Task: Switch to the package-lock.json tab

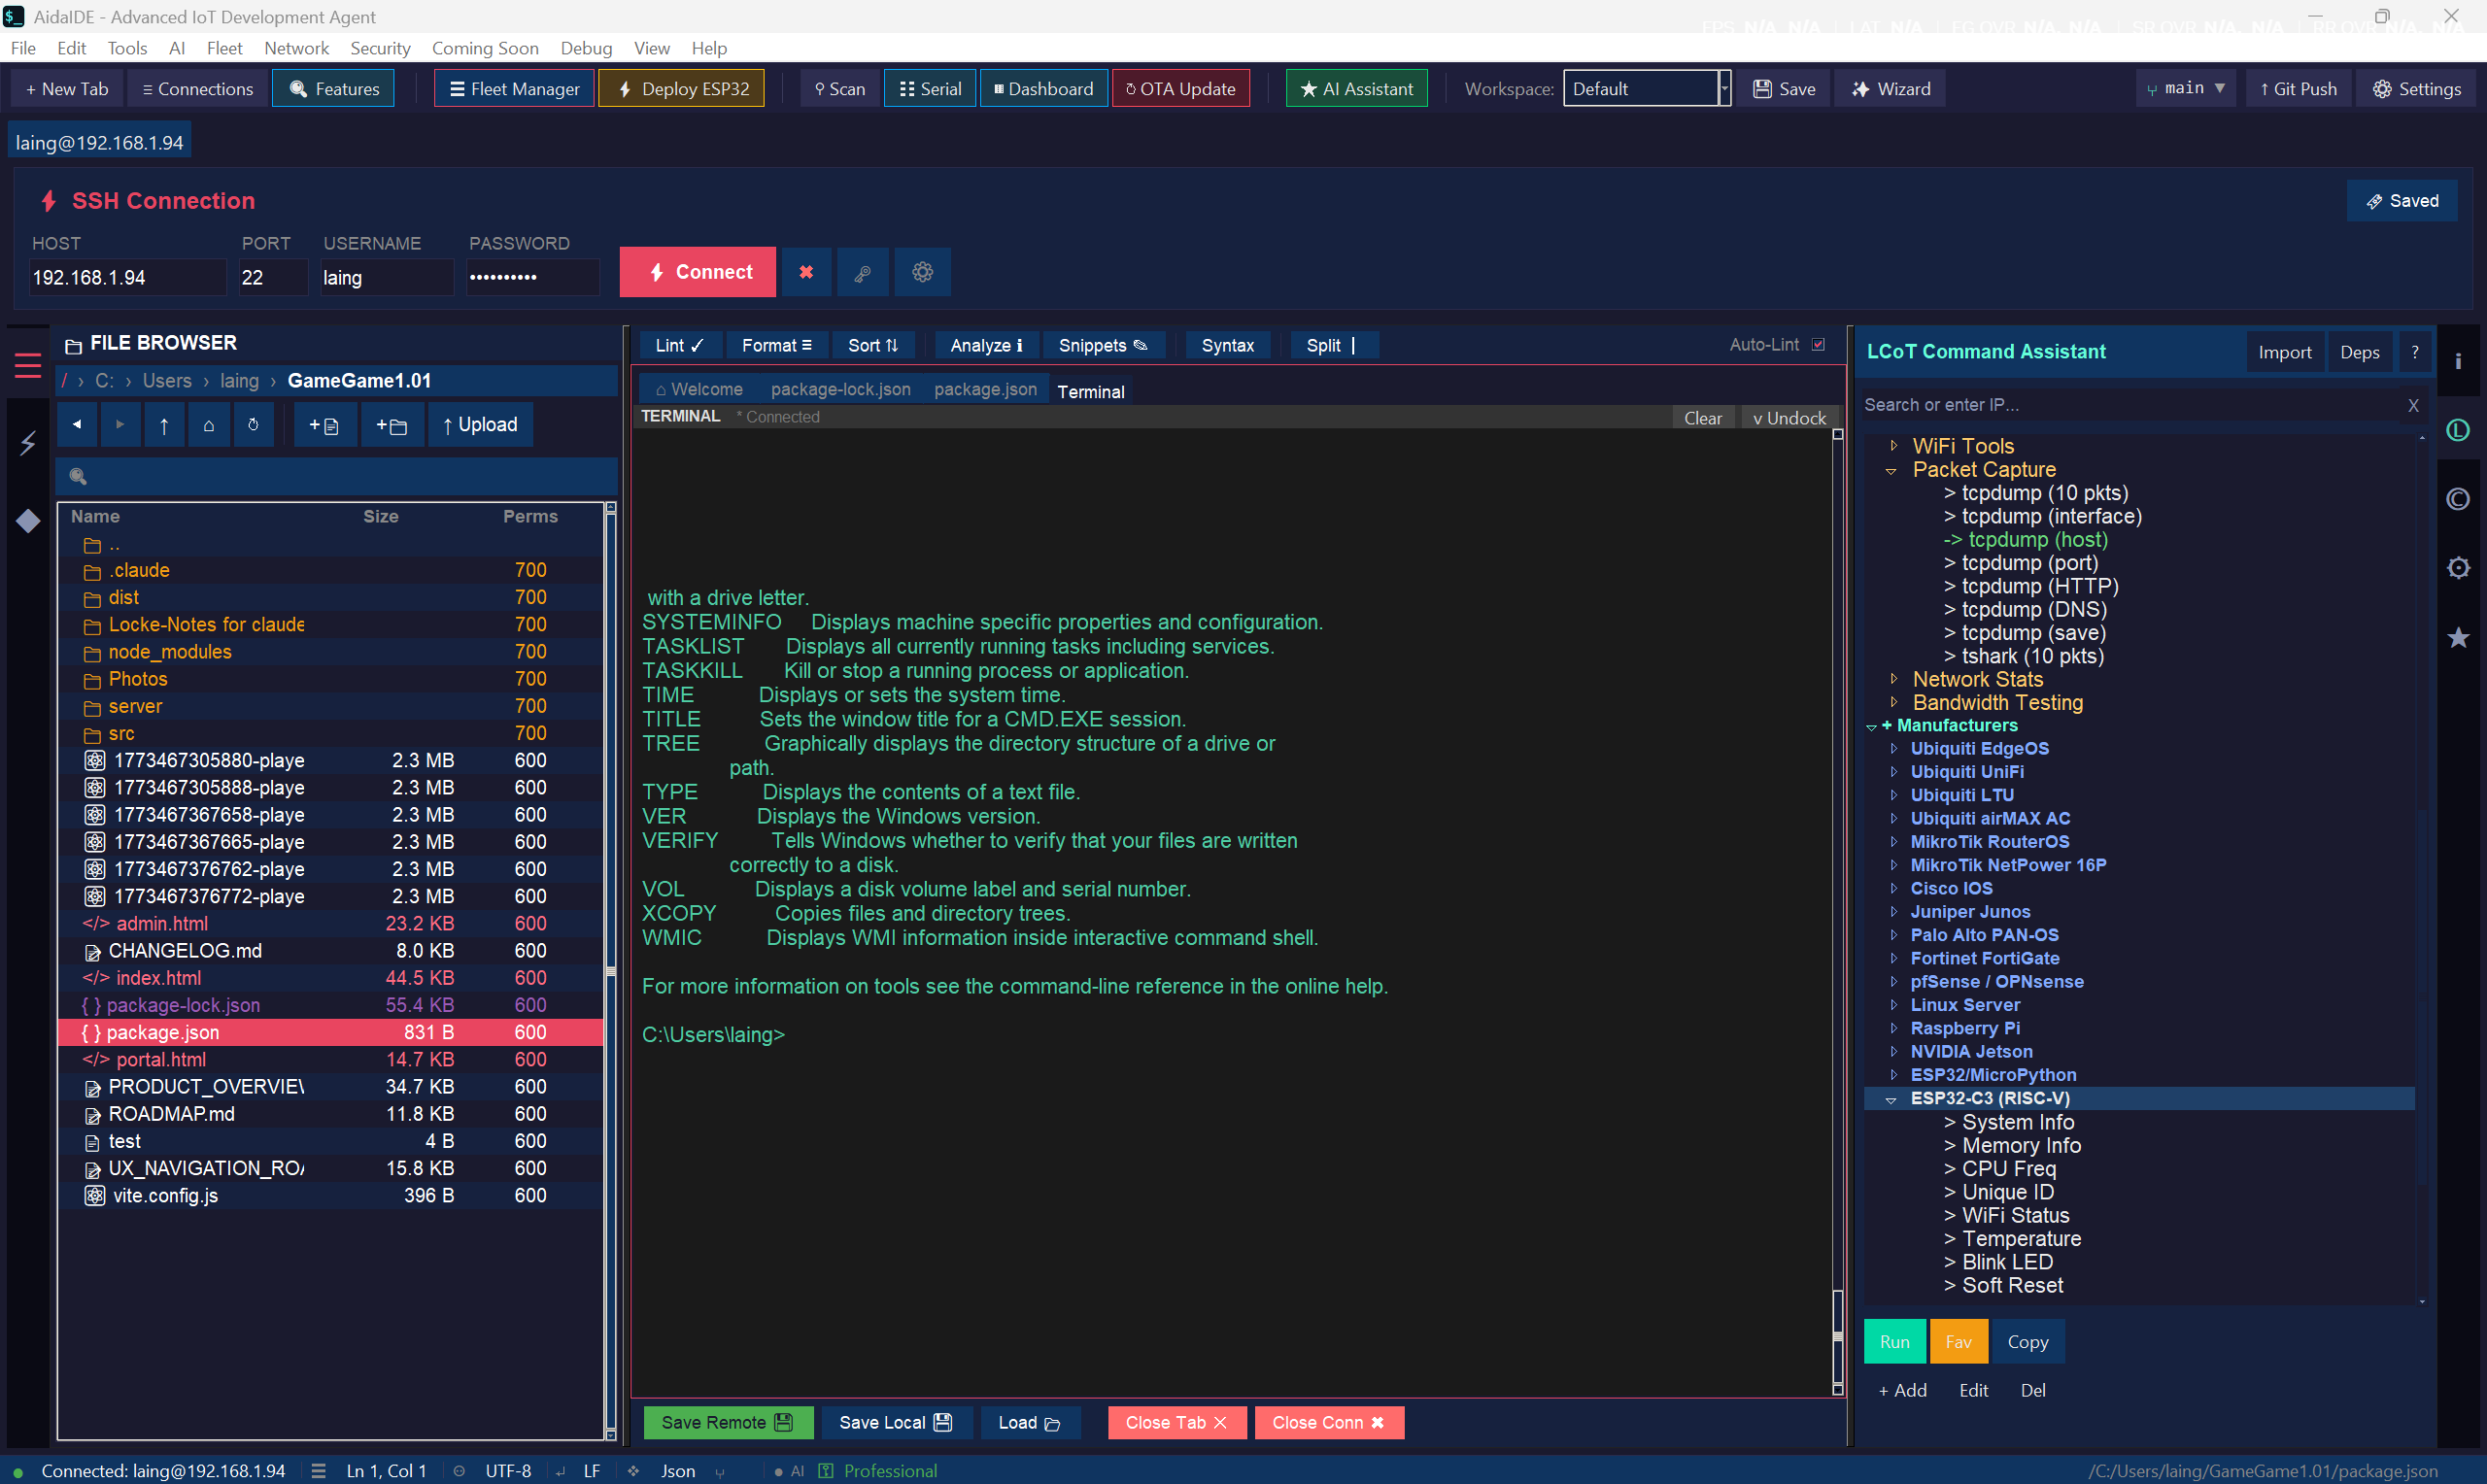Action: (840, 389)
